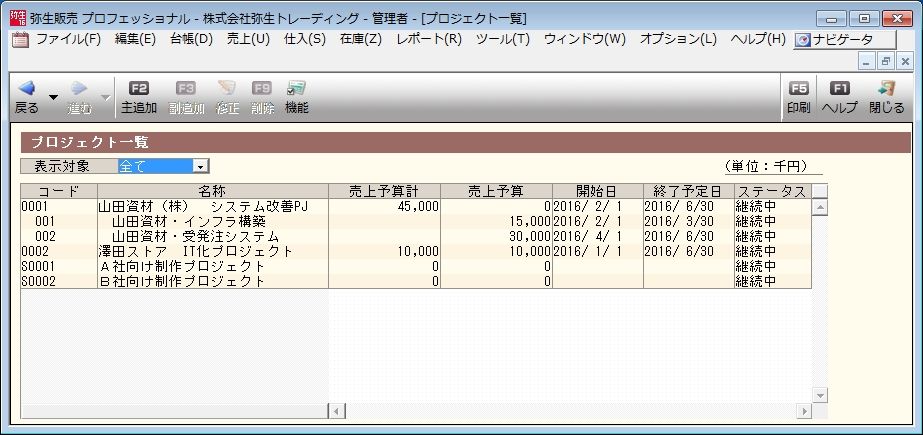Click code cell S0001

pos(59,267)
